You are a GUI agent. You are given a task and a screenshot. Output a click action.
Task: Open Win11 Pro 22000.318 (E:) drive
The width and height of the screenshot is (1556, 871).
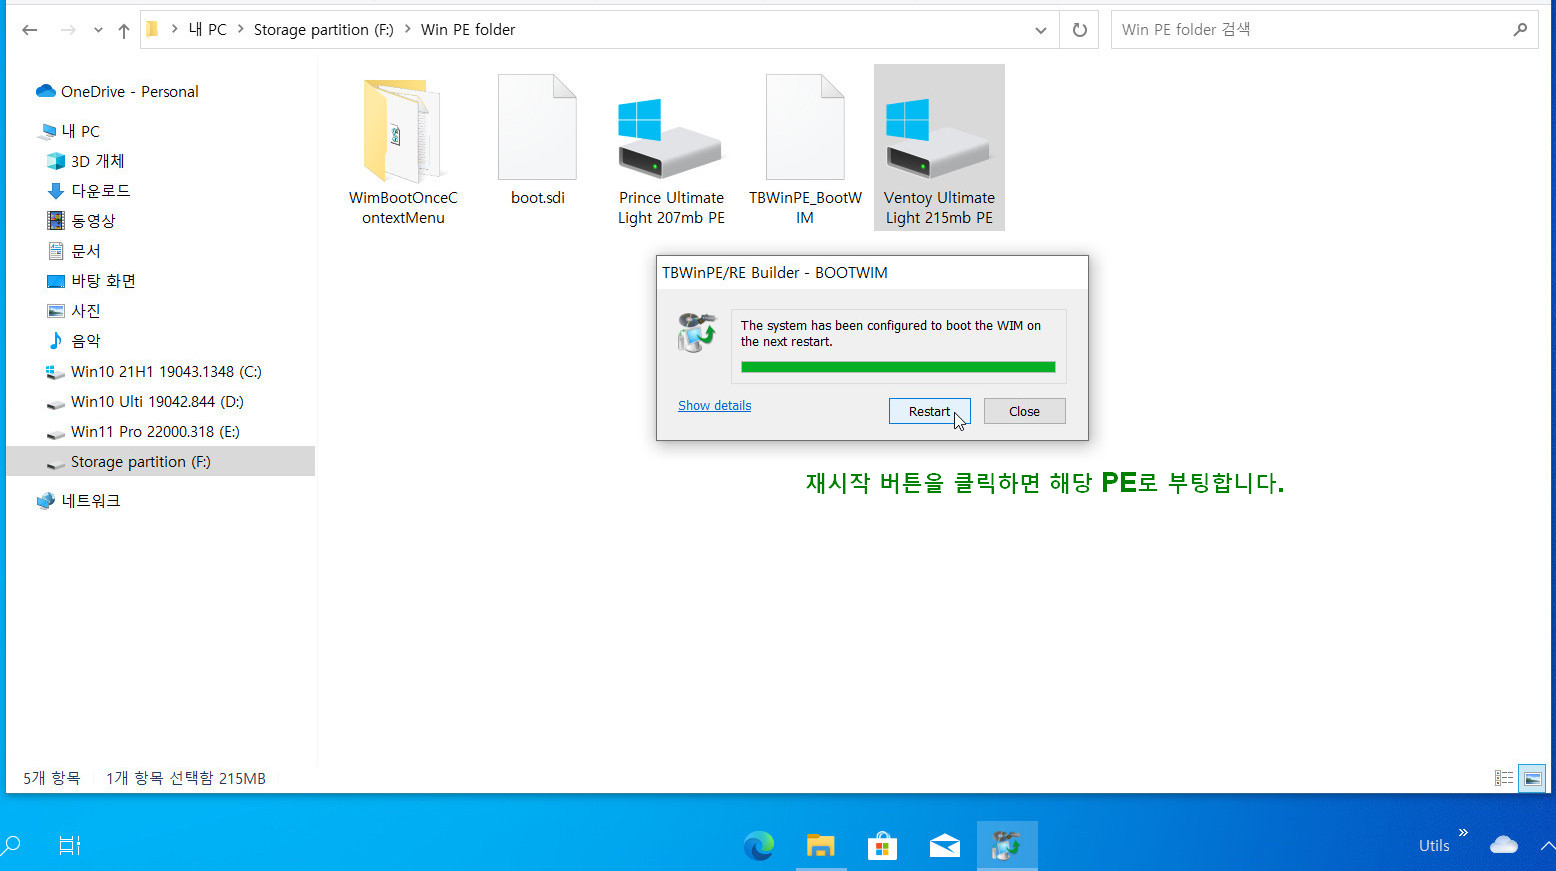tap(143, 432)
